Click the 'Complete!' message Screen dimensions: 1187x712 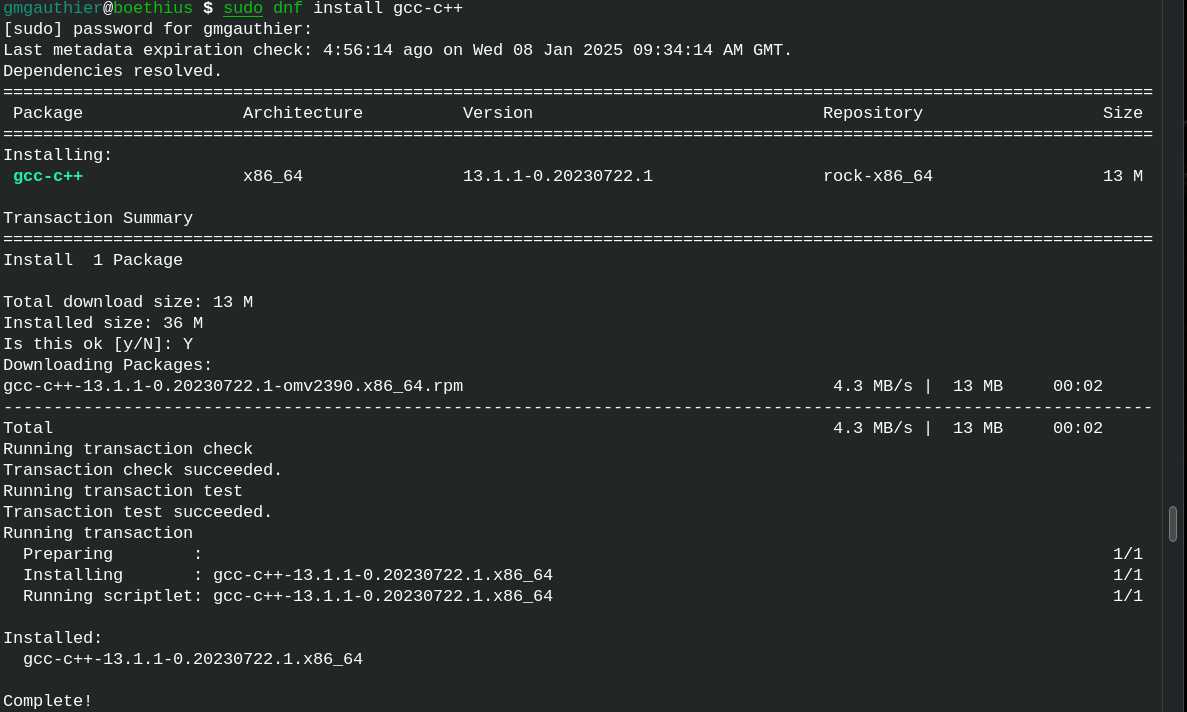[48, 701]
